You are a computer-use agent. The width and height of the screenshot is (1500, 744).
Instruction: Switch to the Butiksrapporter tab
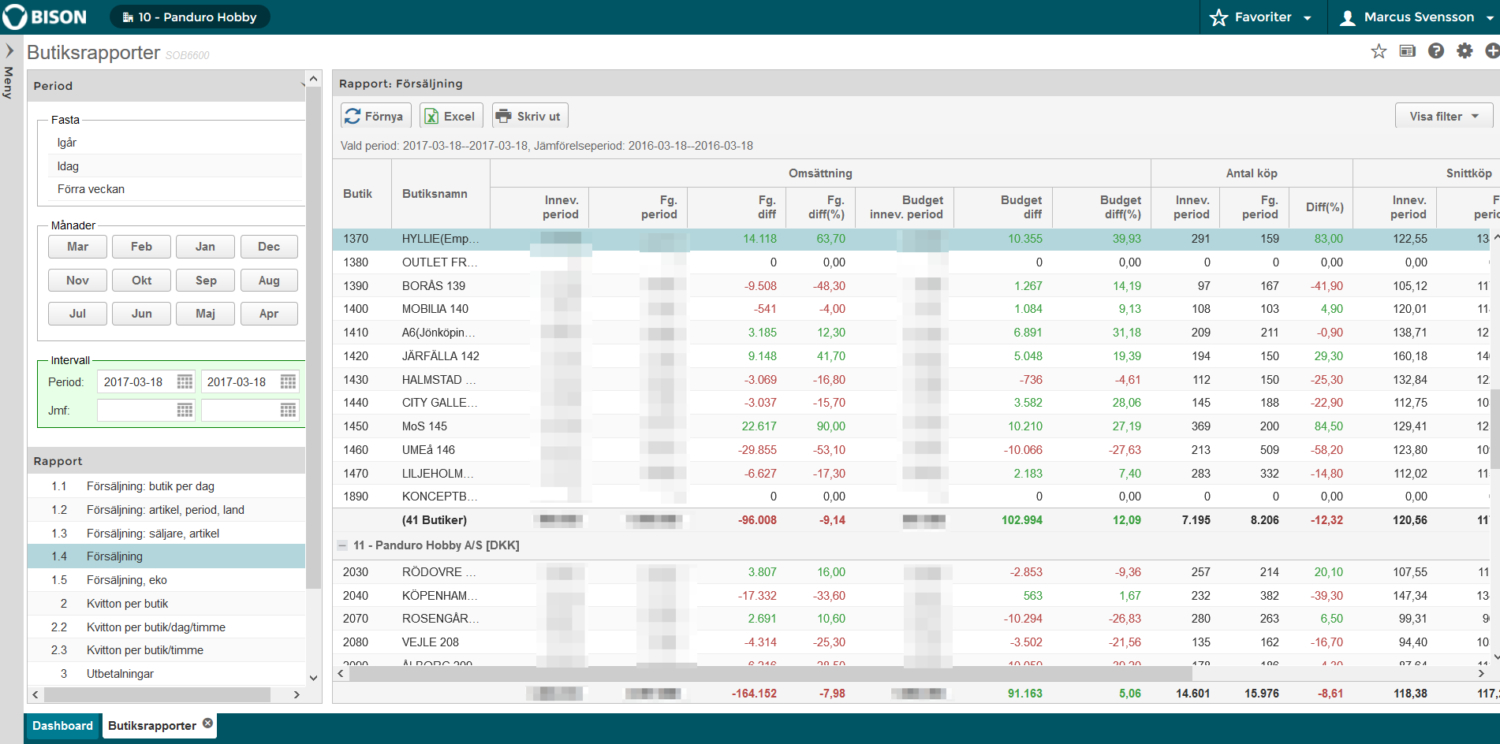coord(152,726)
